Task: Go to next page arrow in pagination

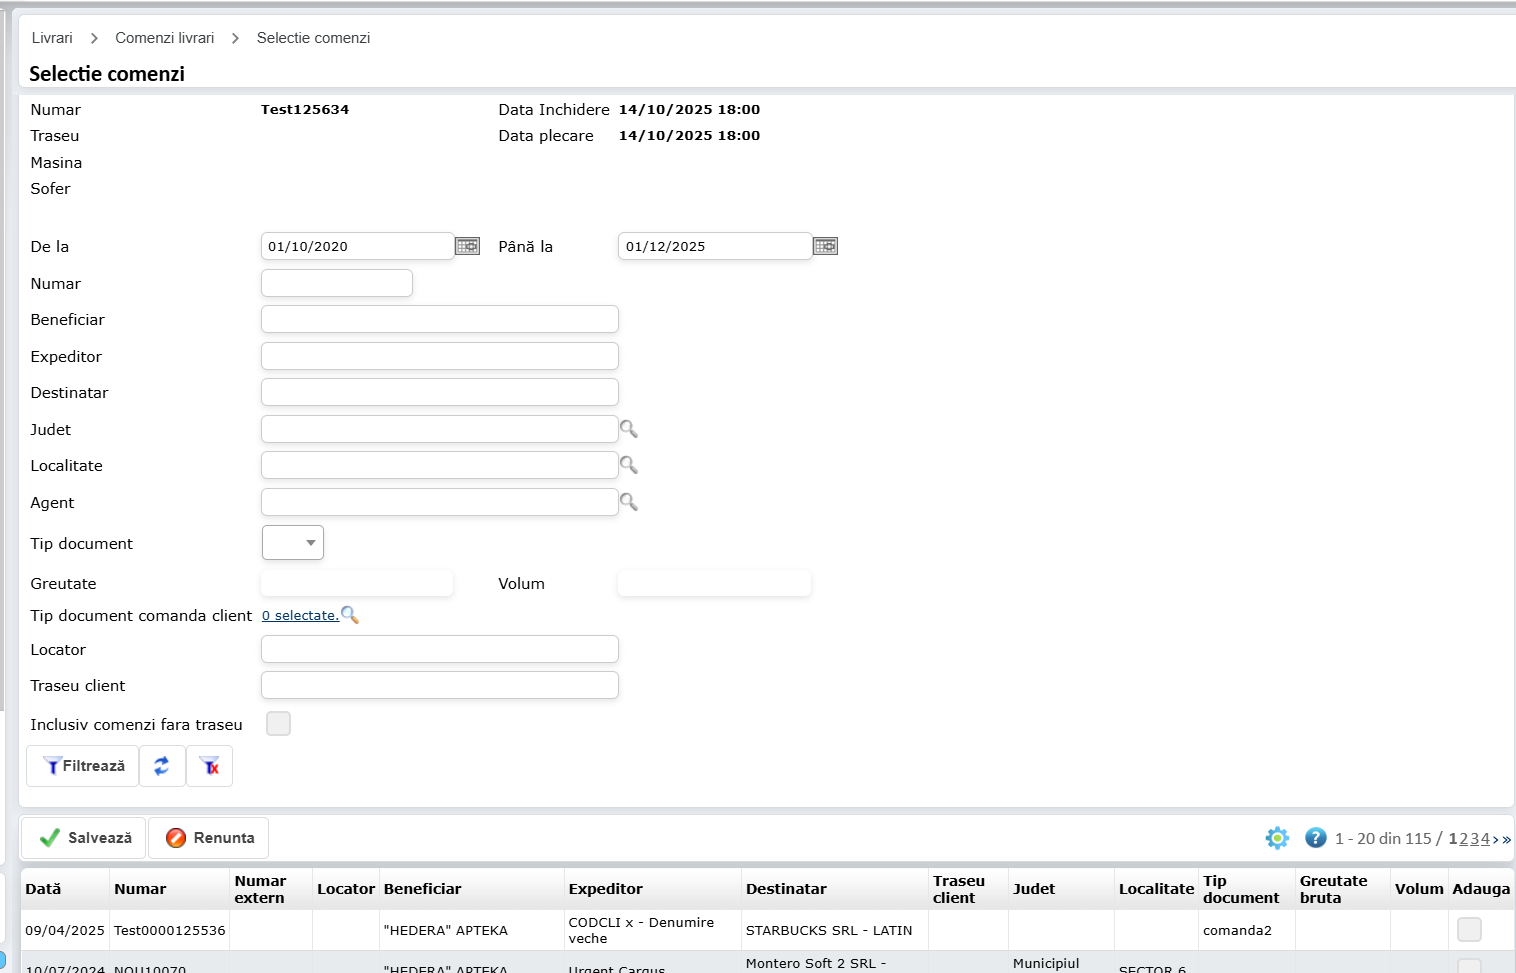Action: tap(1496, 840)
